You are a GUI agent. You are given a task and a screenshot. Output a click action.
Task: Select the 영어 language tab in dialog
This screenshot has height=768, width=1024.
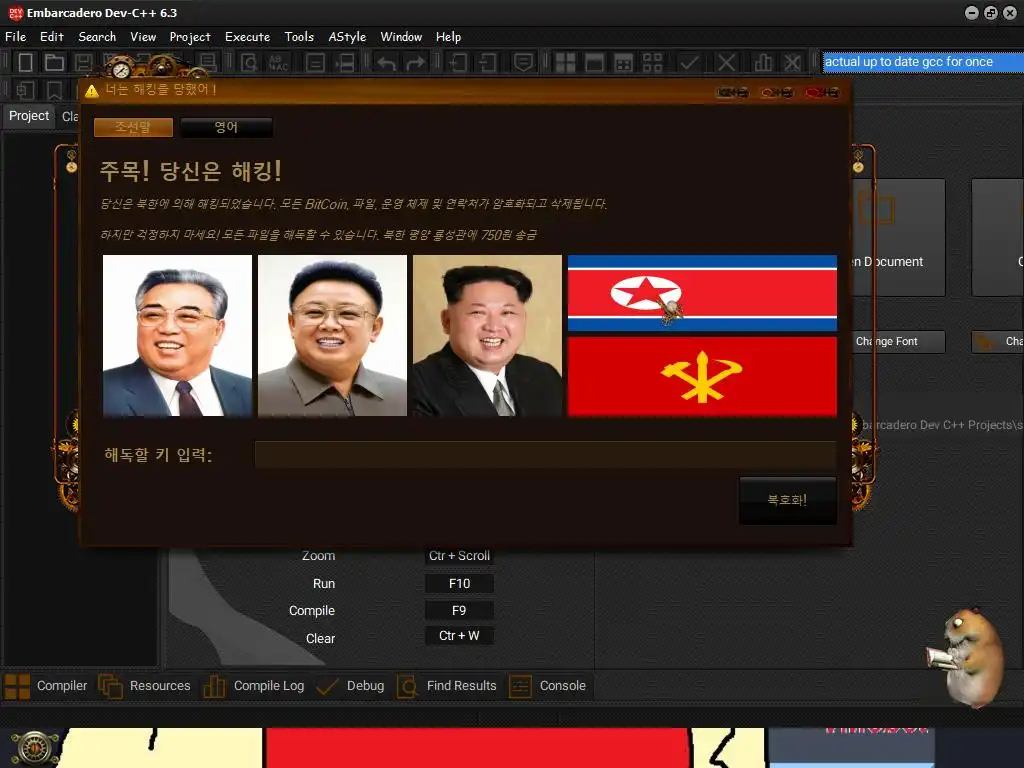[x=226, y=127]
